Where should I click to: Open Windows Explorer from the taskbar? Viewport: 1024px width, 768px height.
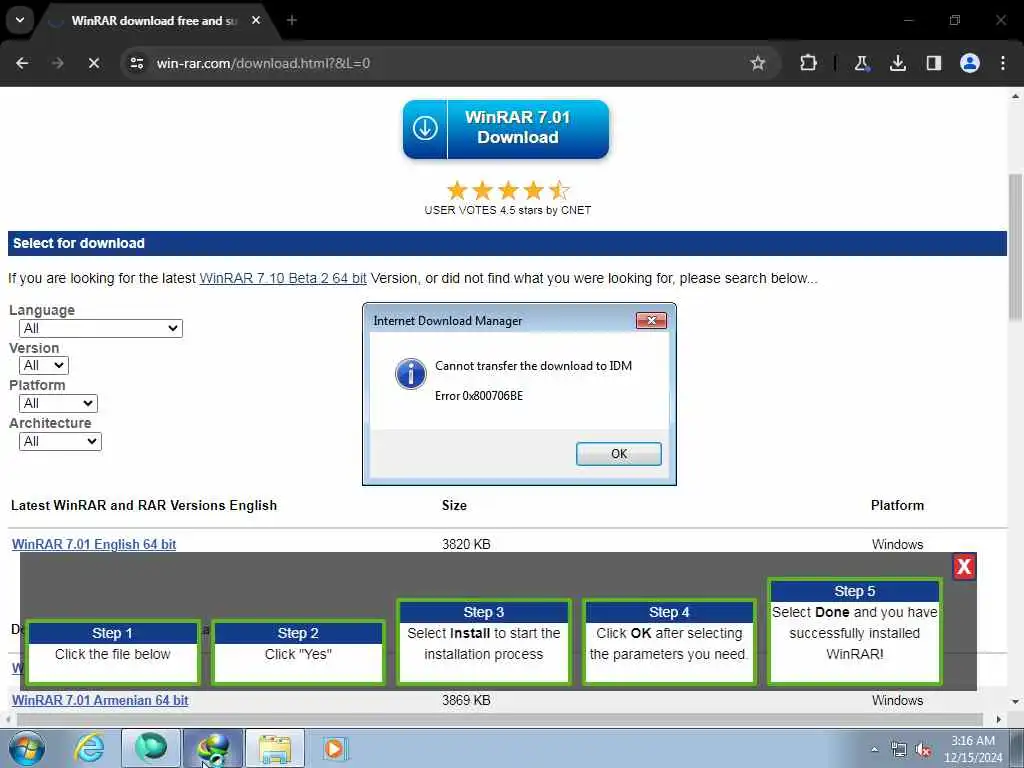pos(275,748)
